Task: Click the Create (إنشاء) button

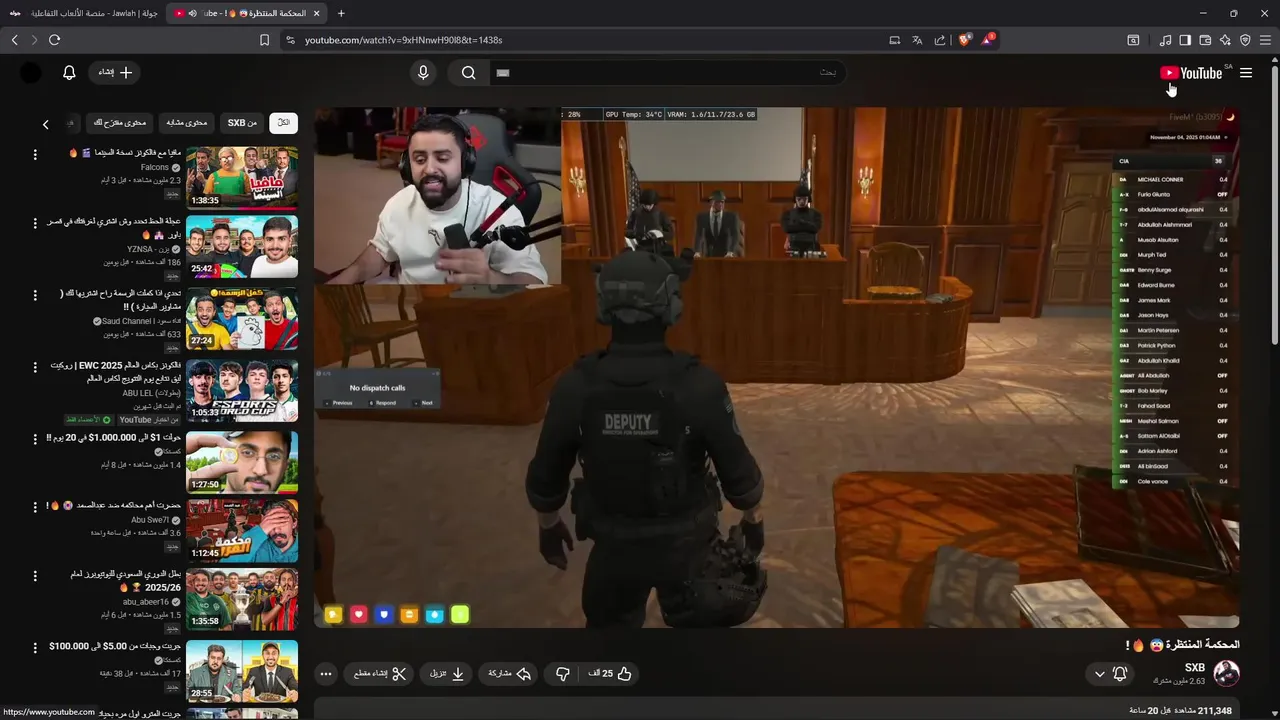Action: click(x=115, y=72)
